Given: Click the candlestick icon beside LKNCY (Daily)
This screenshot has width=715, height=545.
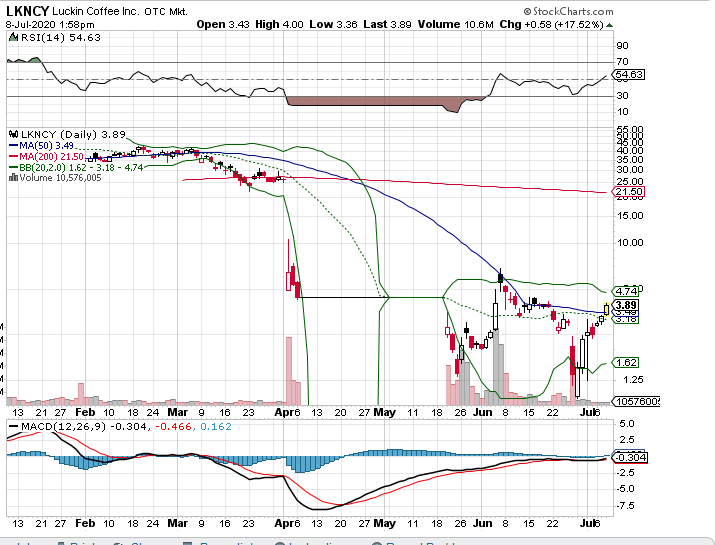Looking at the screenshot, I should [x=14, y=134].
